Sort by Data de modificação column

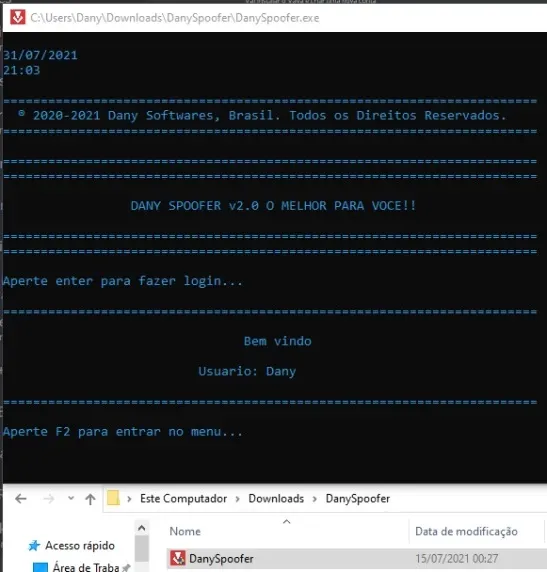coord(466,532)
